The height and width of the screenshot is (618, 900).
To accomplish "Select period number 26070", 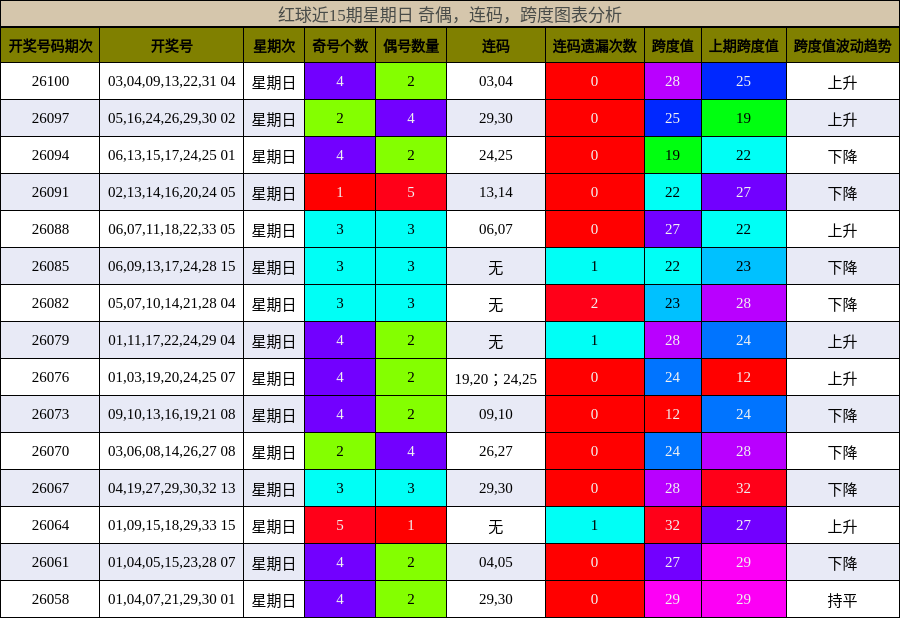I will [51, 452].
